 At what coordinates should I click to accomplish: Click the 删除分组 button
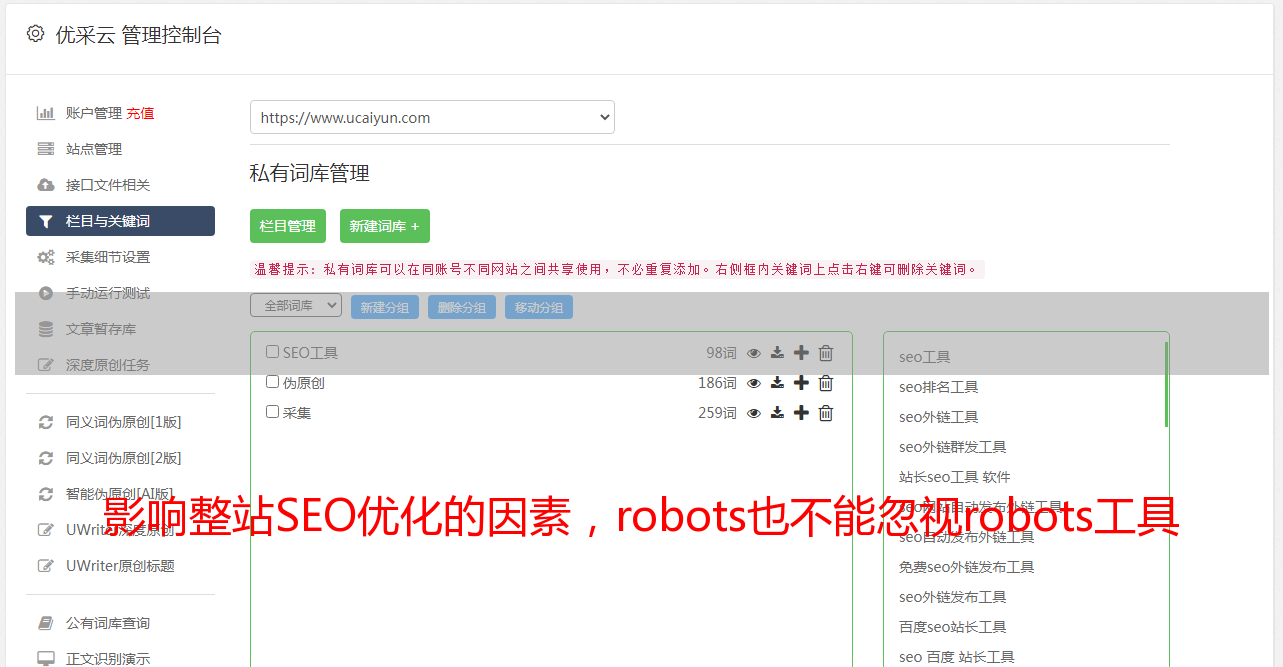pyautogui.click(x=462, y=307)
